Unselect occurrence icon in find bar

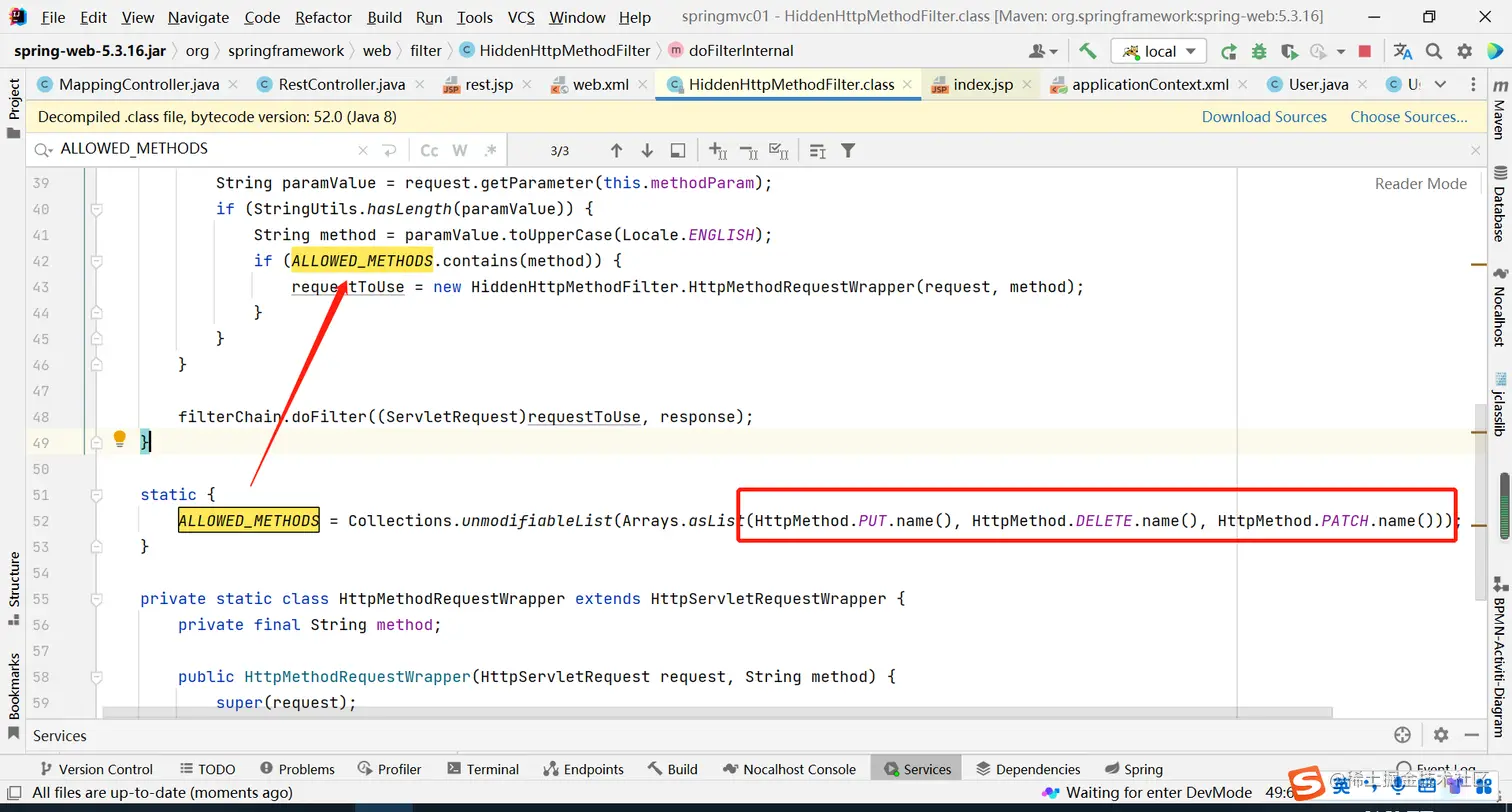pyautogui.click(x=749, y=150)
